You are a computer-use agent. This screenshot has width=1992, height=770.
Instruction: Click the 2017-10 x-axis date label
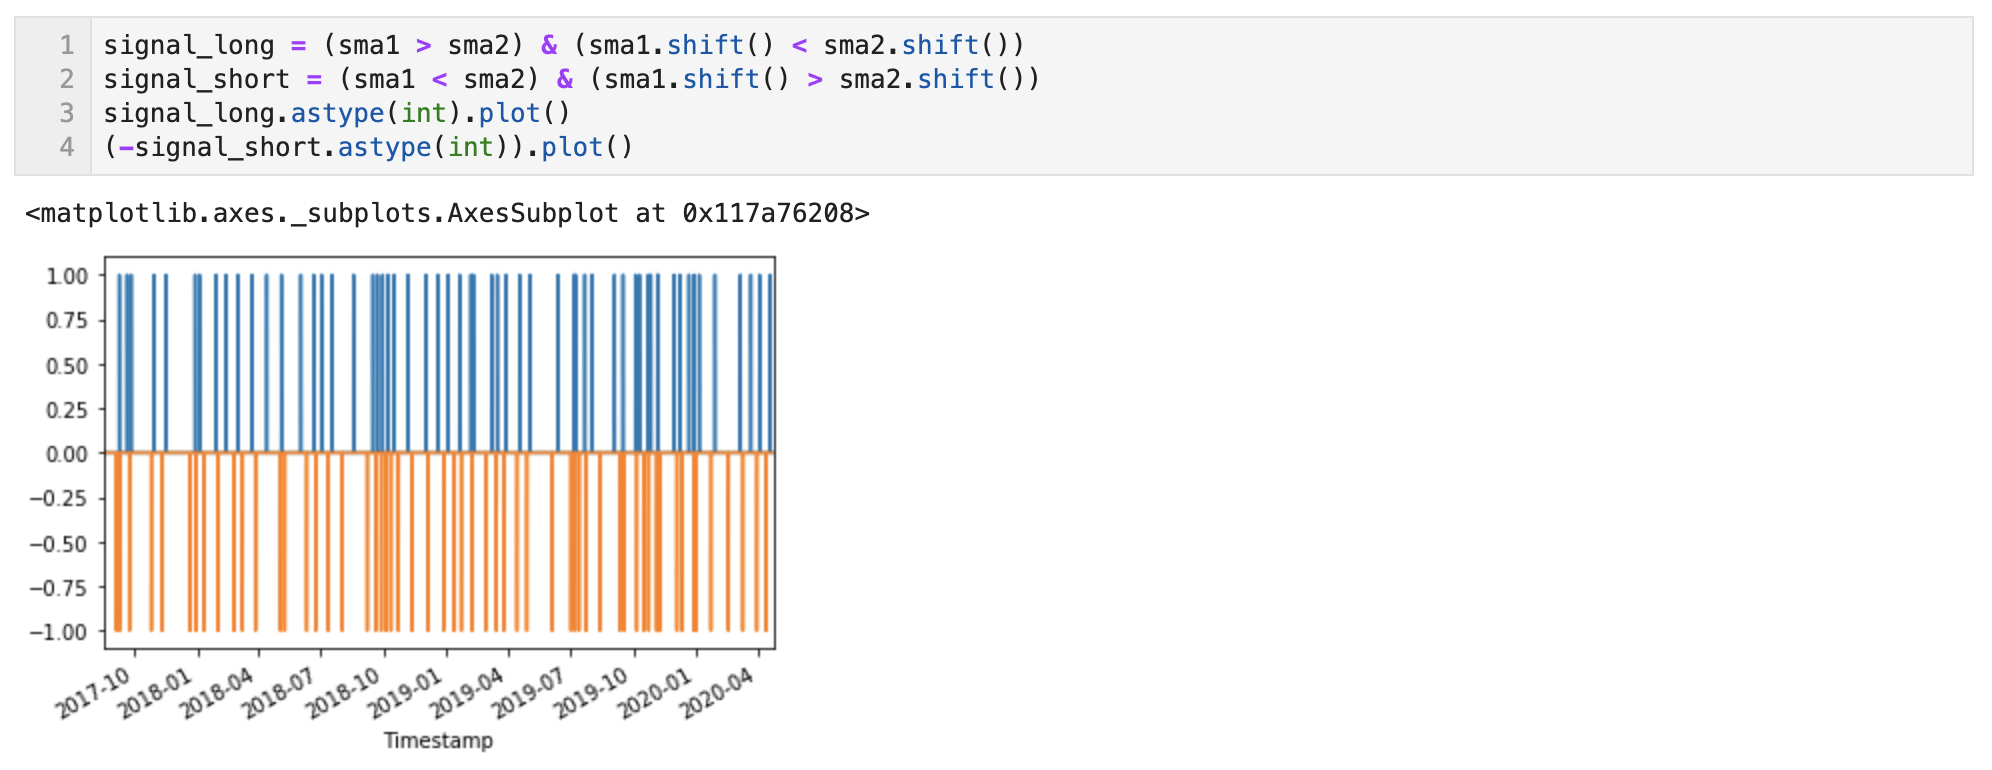click(x=93, y=693)
